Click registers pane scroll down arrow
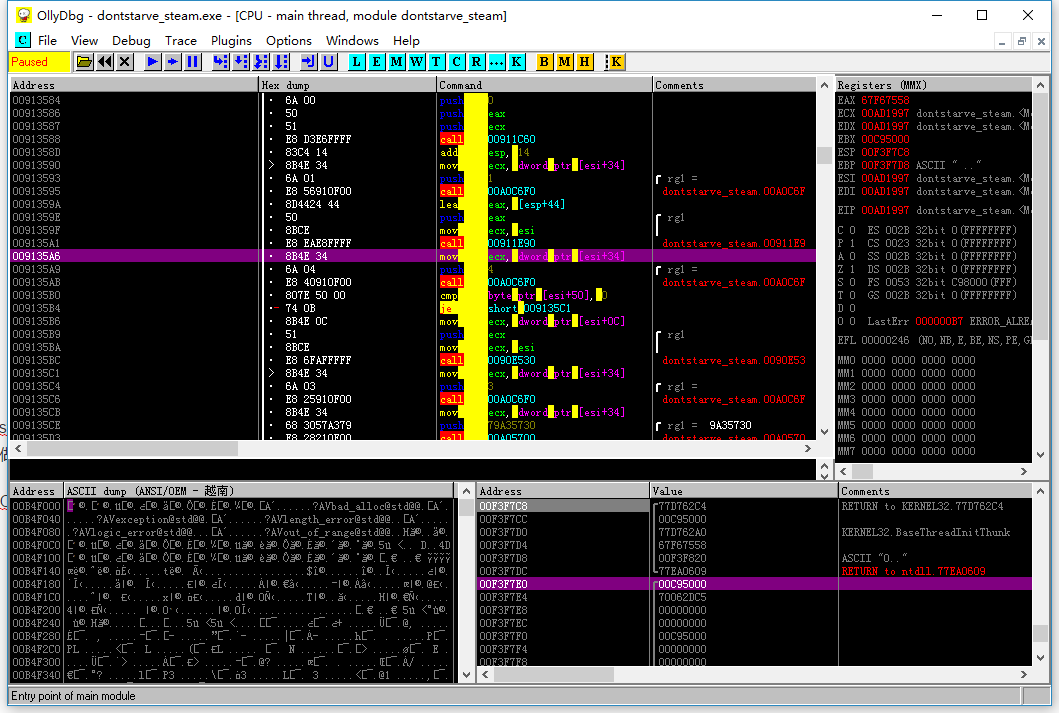Viewport: 1059px width, 713px height. [1040, 454]
